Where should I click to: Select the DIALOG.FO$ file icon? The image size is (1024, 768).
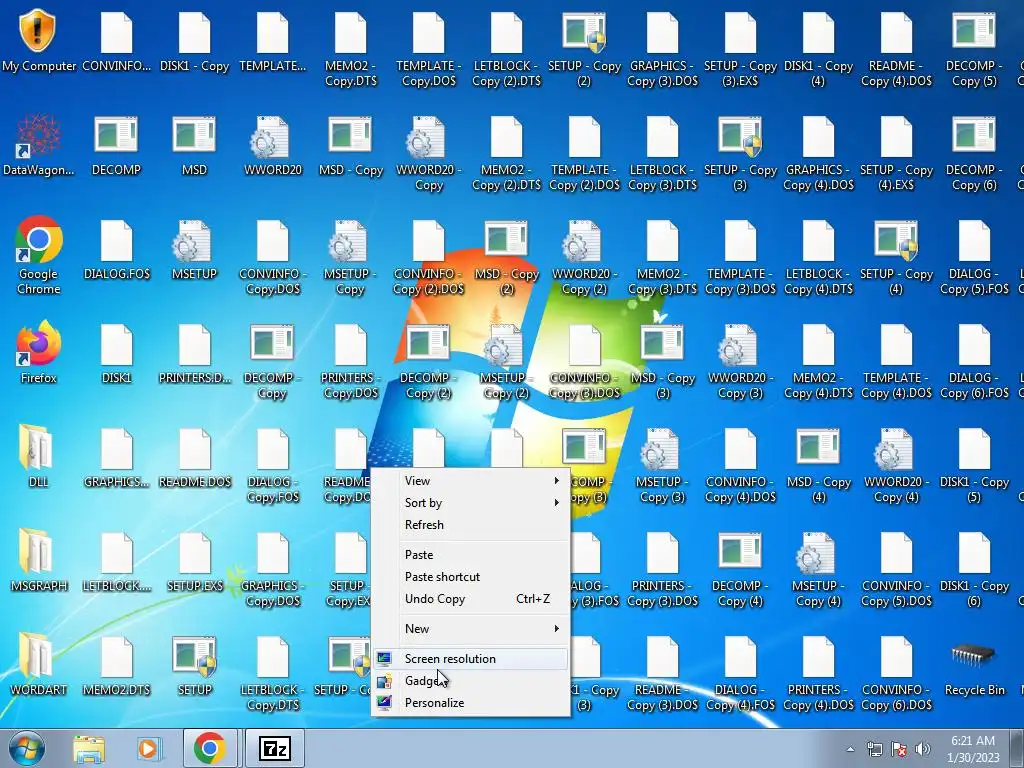pos(116,249)
